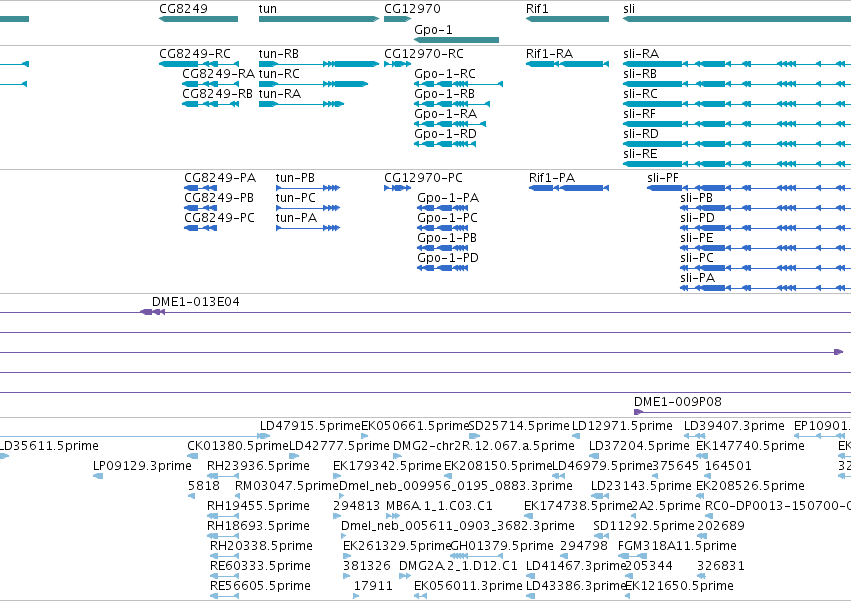Select transcript sli-RC
The width and height of the screenshot is (851, 601).
(x=737, y=104)
